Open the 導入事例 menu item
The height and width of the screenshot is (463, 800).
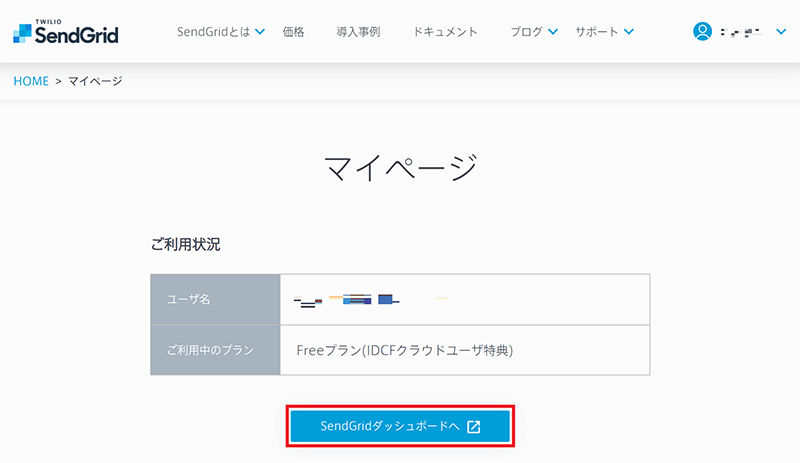click(x=358, y=32)
